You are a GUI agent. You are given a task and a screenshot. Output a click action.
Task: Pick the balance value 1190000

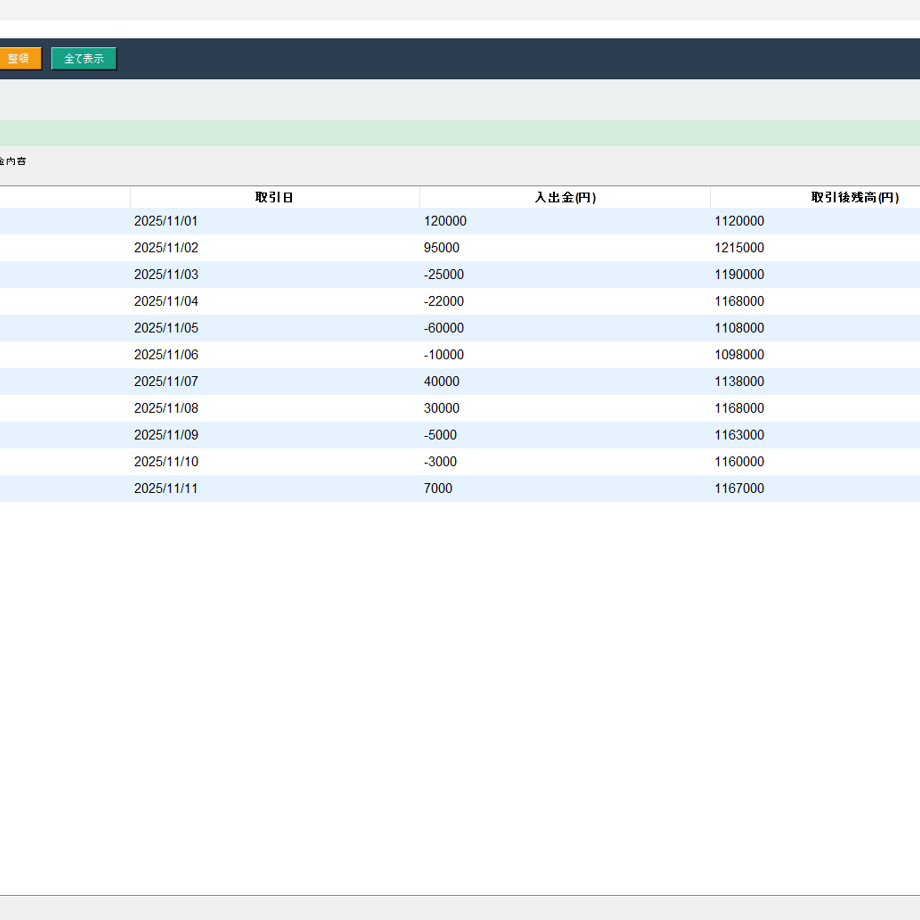[x=739, y=275]
